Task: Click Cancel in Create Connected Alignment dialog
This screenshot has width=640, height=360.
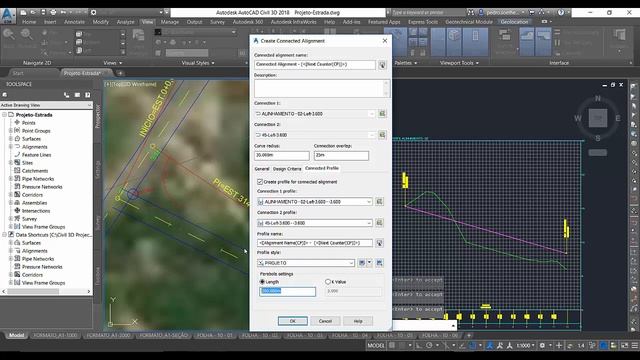Action: point(325,321)
